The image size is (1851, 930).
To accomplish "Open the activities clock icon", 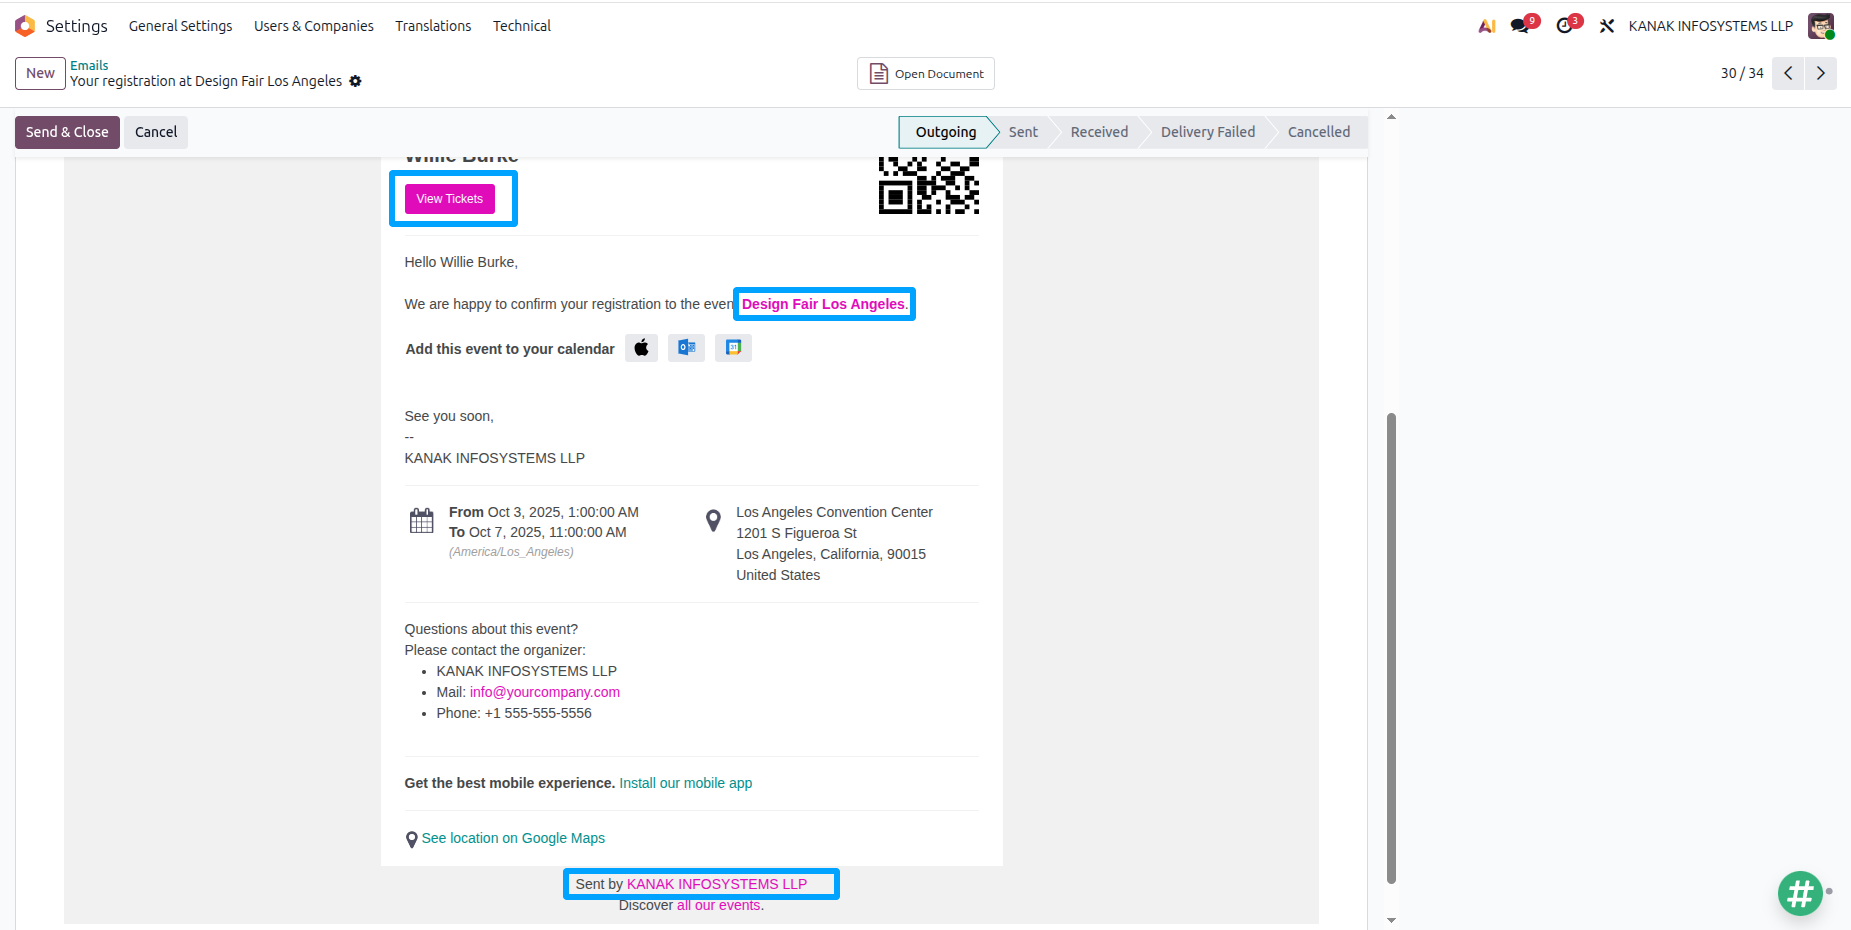I will tap(1565, 26).
